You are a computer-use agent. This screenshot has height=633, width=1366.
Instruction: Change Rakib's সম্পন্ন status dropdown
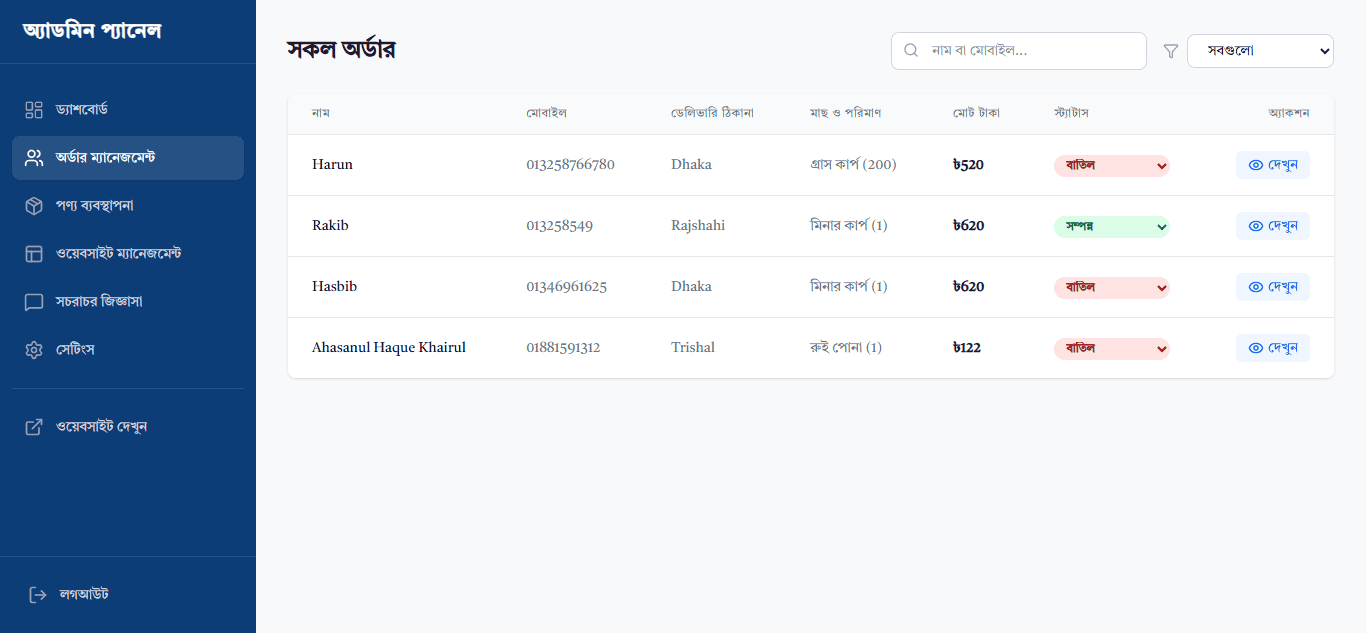1111,227
